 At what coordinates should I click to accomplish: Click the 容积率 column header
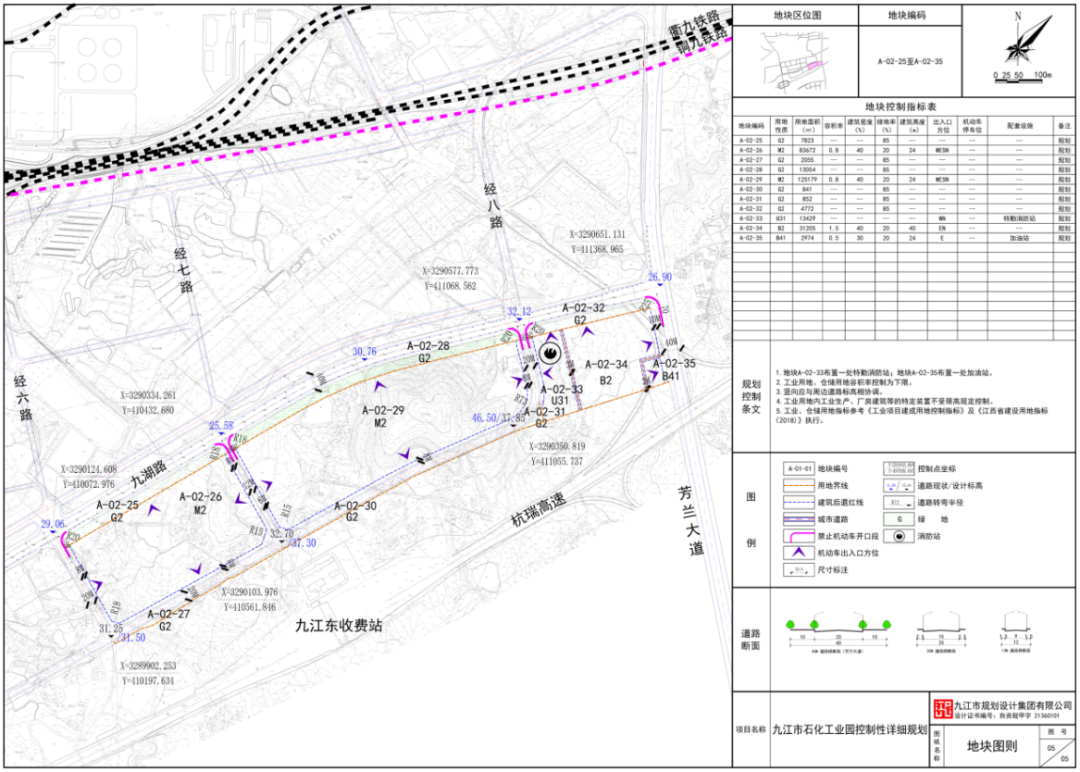click(833, 126)
